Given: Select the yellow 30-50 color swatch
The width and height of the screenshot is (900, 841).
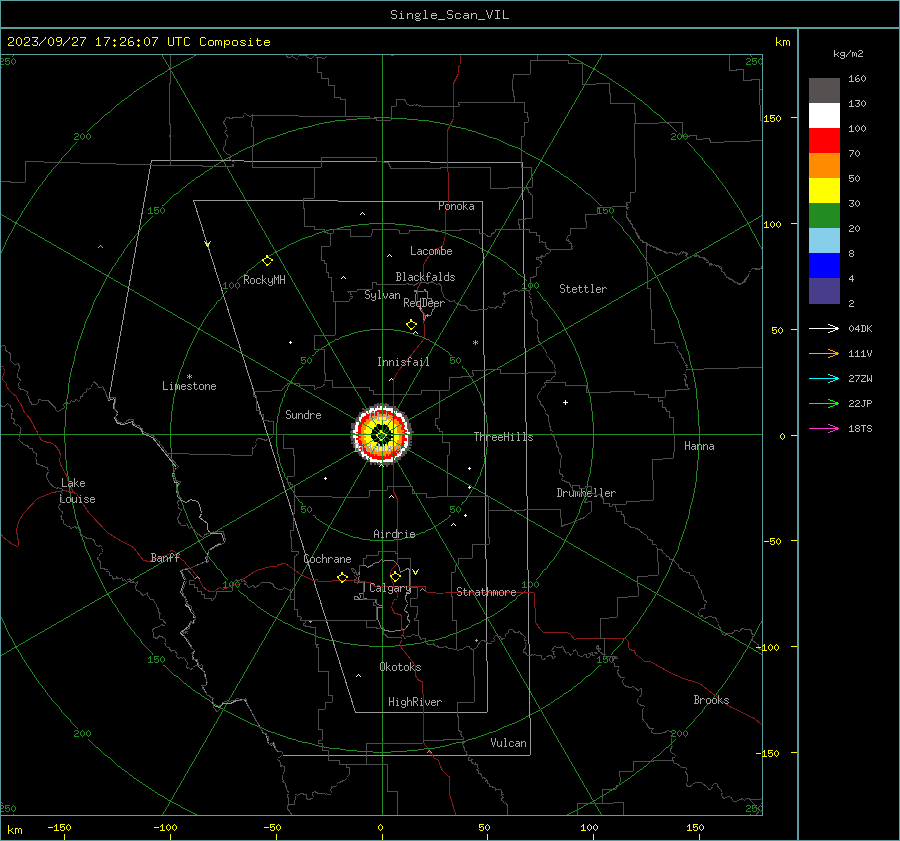Looking at the screenshot, I should point(824,191).
